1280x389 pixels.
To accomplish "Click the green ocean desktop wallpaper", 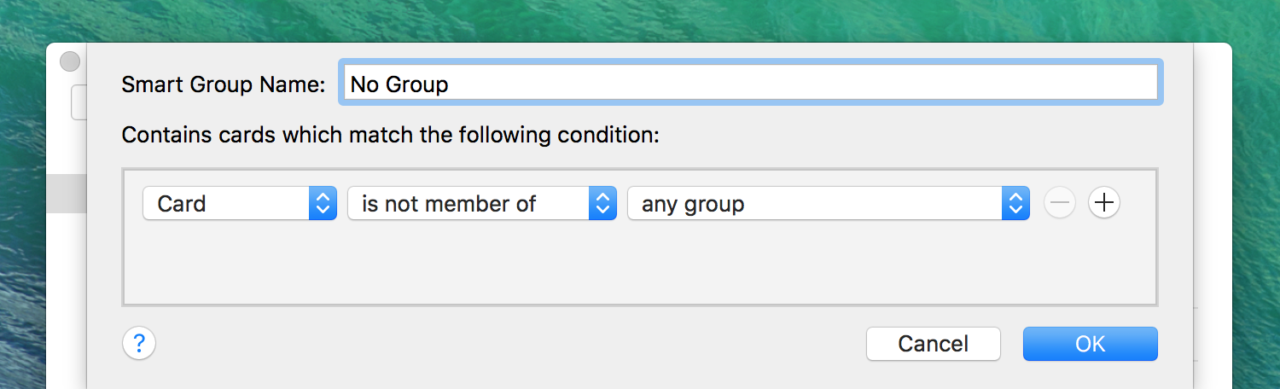I will tap(640, 20).
